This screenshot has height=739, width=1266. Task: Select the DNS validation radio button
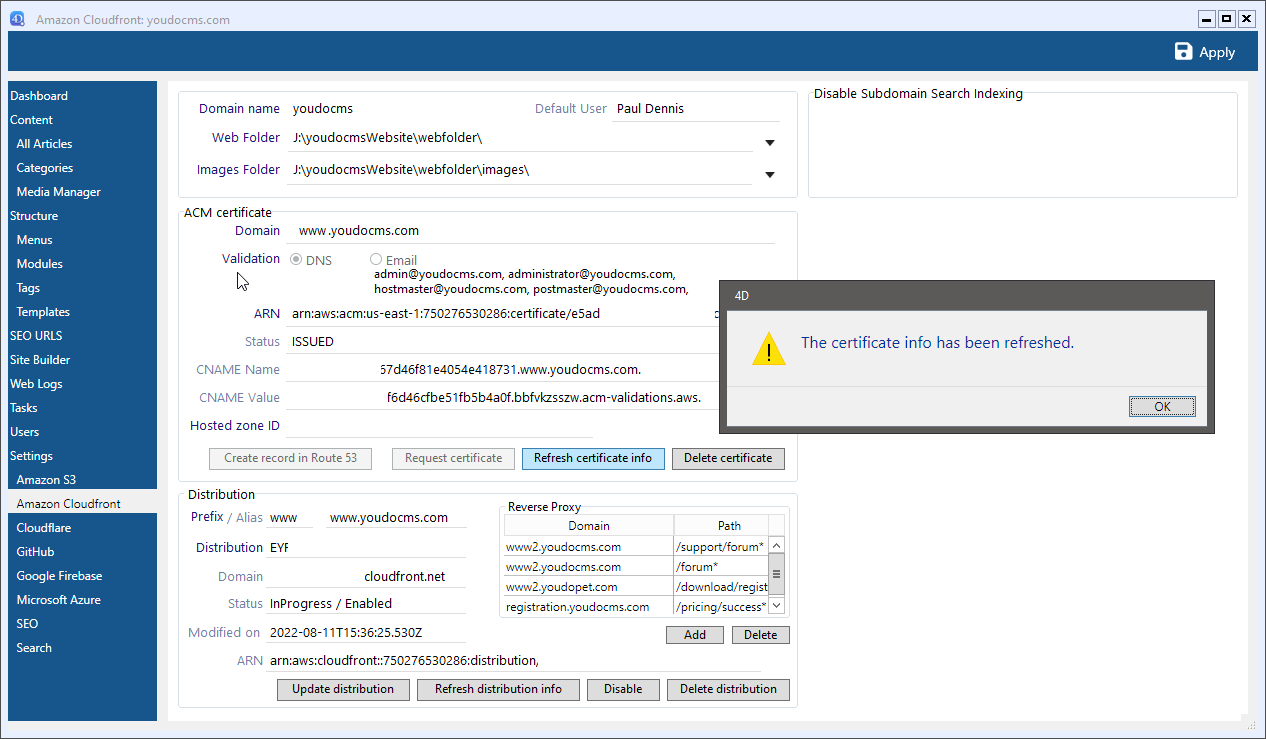(297, 260)
